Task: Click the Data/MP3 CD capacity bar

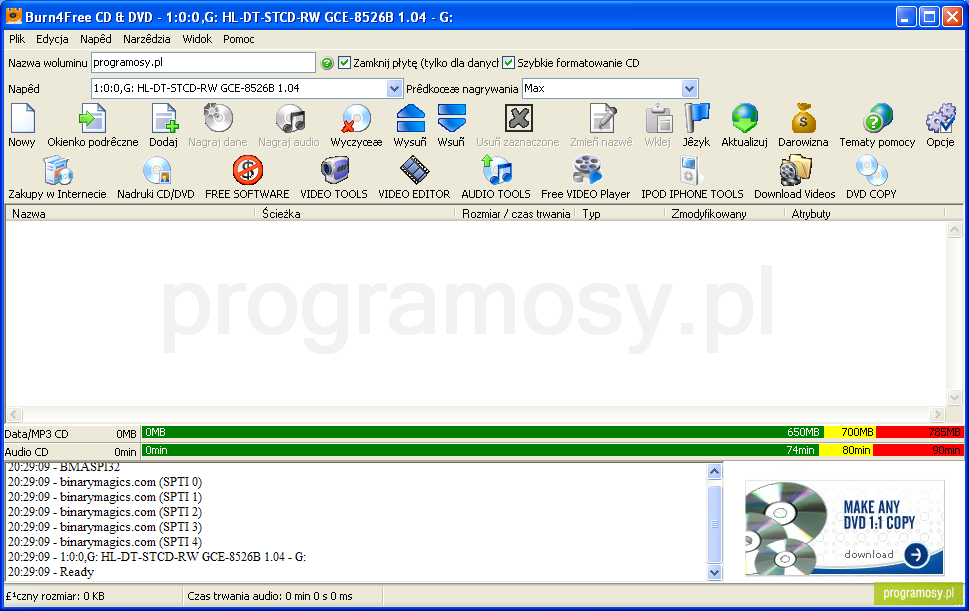Action: 552,432
